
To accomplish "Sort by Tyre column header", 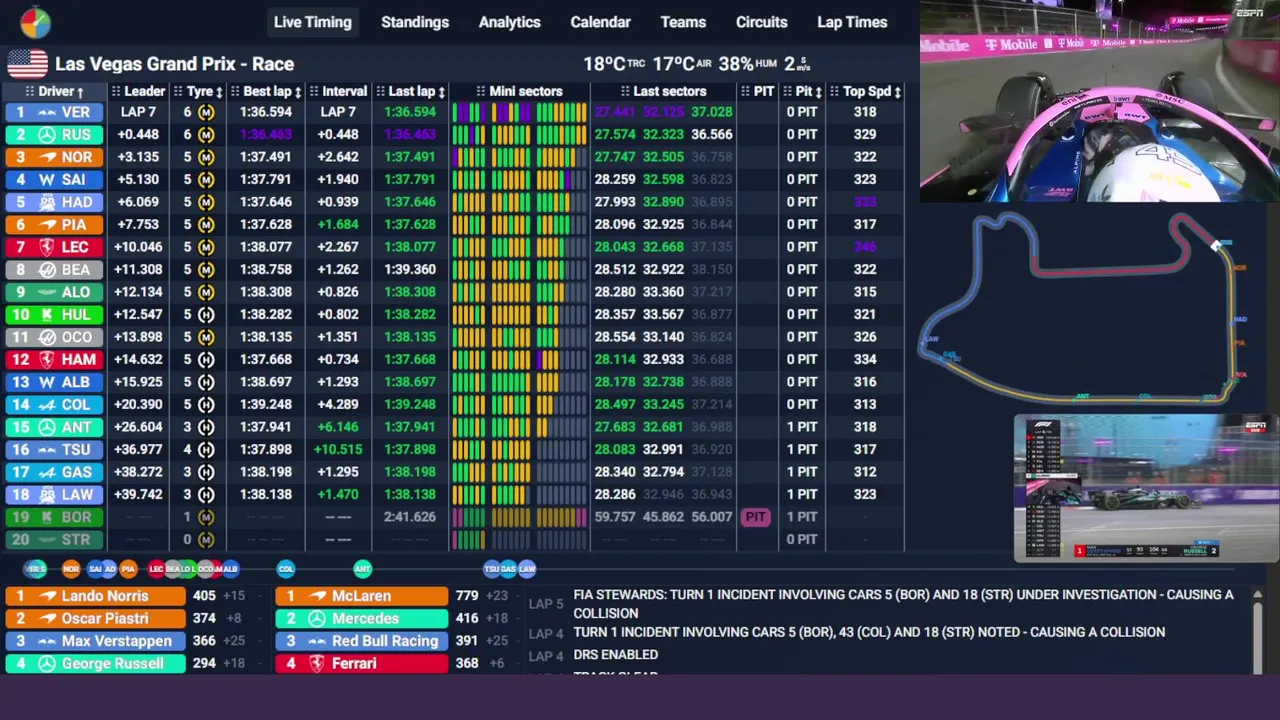I will 200,91.
